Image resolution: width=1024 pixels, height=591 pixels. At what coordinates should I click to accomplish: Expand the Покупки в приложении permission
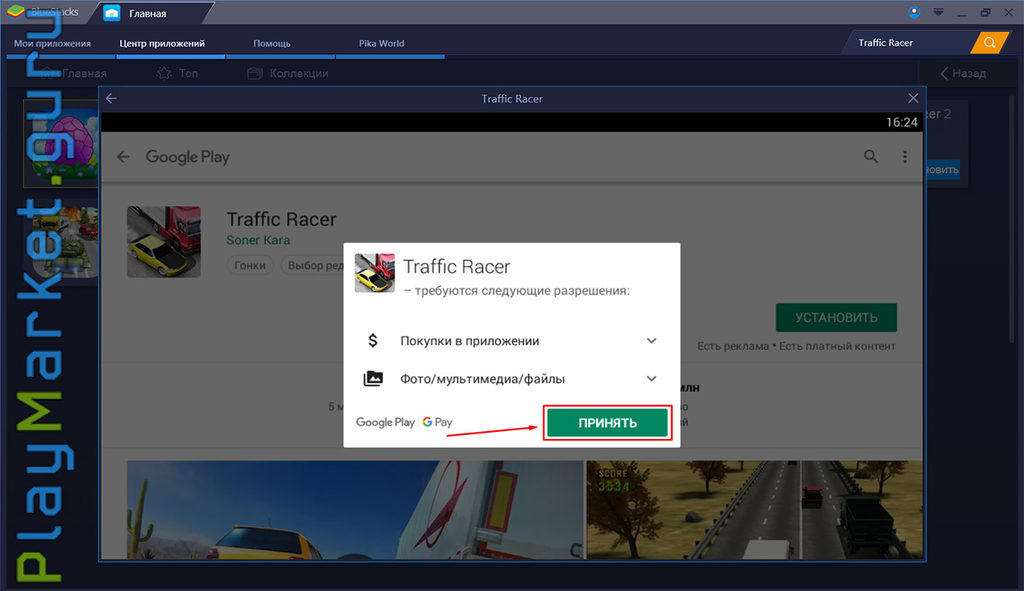(651, 340)
